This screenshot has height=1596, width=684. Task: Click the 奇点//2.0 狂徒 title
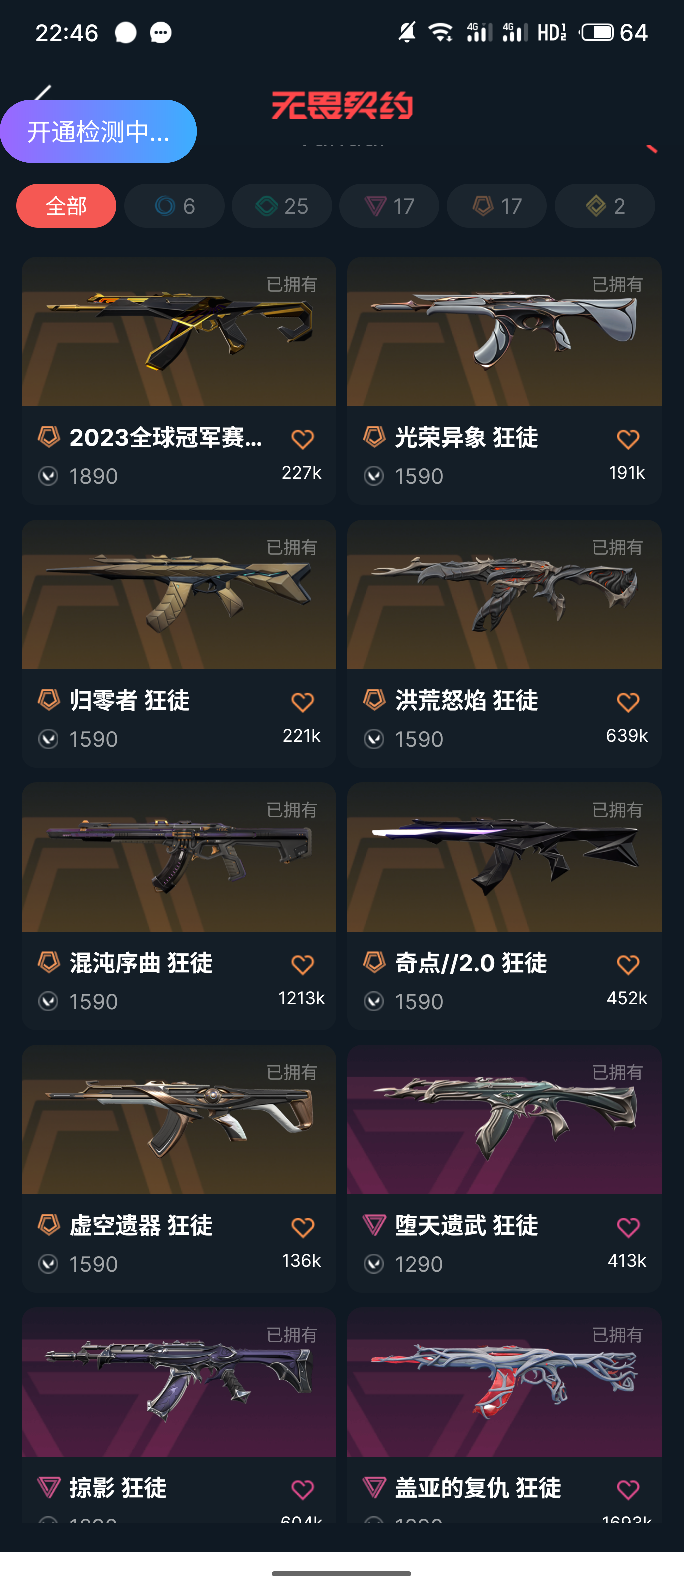[471, 963]
